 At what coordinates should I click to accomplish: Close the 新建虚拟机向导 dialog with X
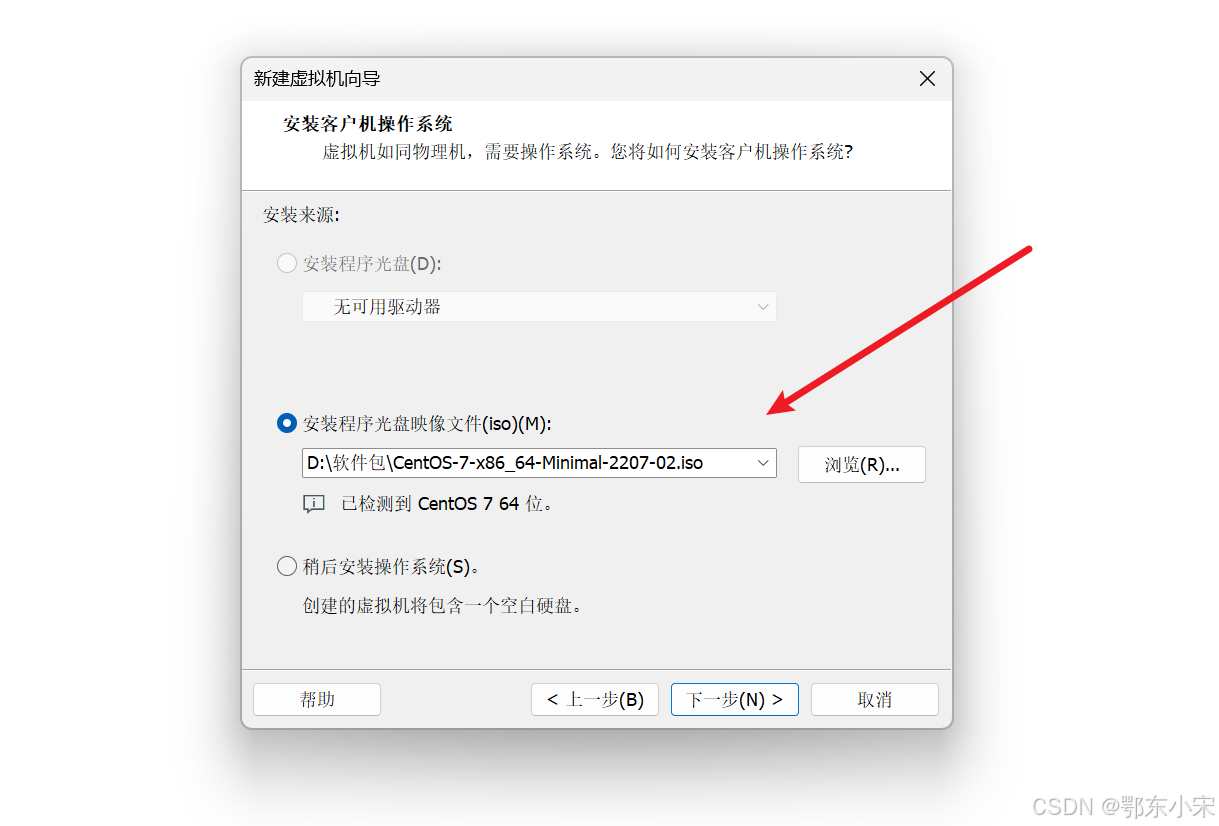(927, 79)
